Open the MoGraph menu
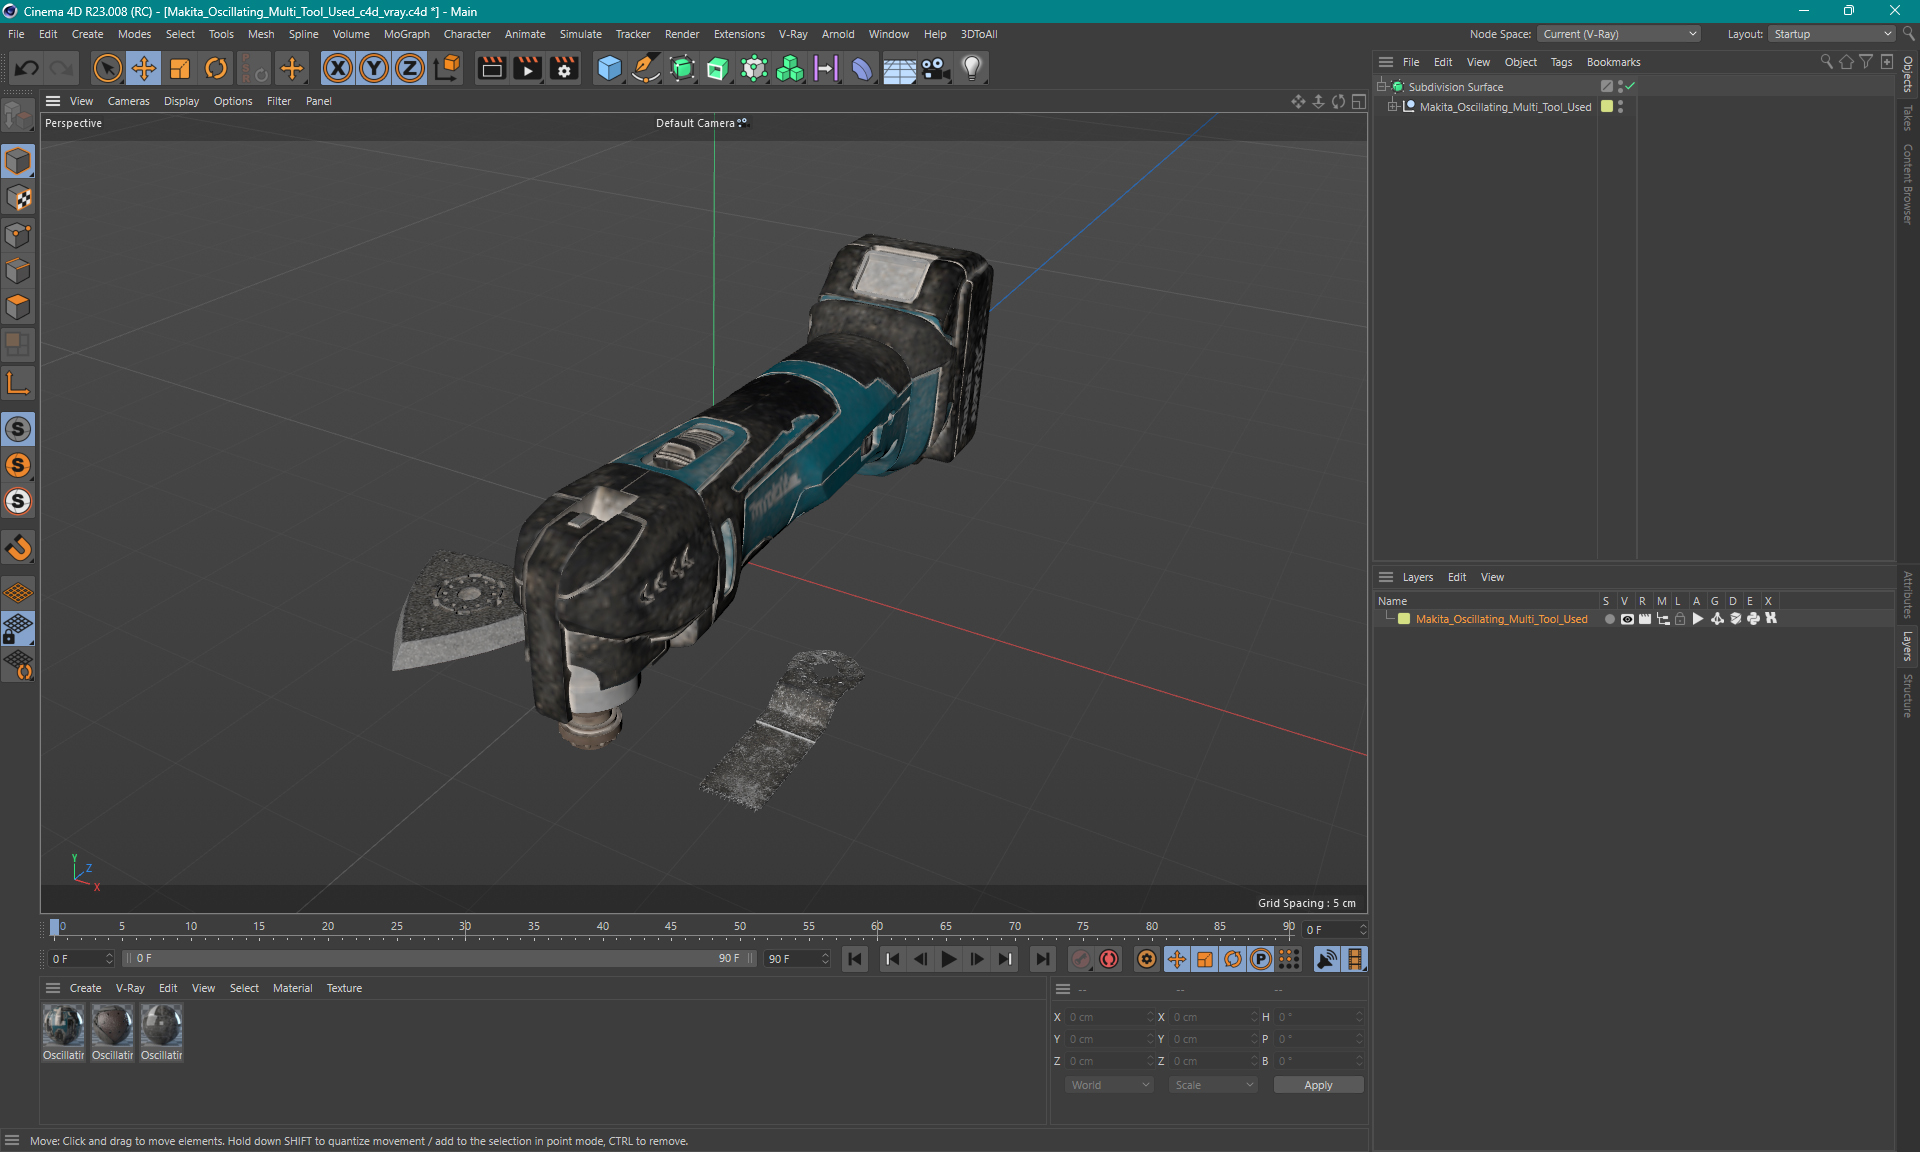Viewport: 1920px width, 1152px height. (x=406, y=34)
